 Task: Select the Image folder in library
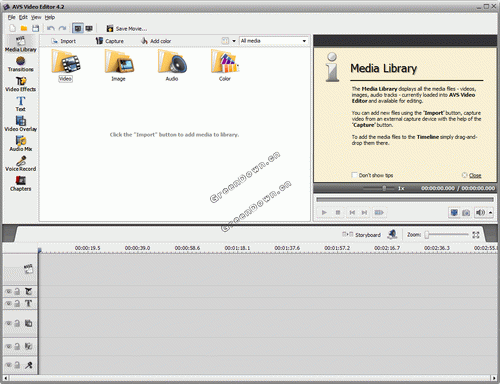click(x=119, y=65)
